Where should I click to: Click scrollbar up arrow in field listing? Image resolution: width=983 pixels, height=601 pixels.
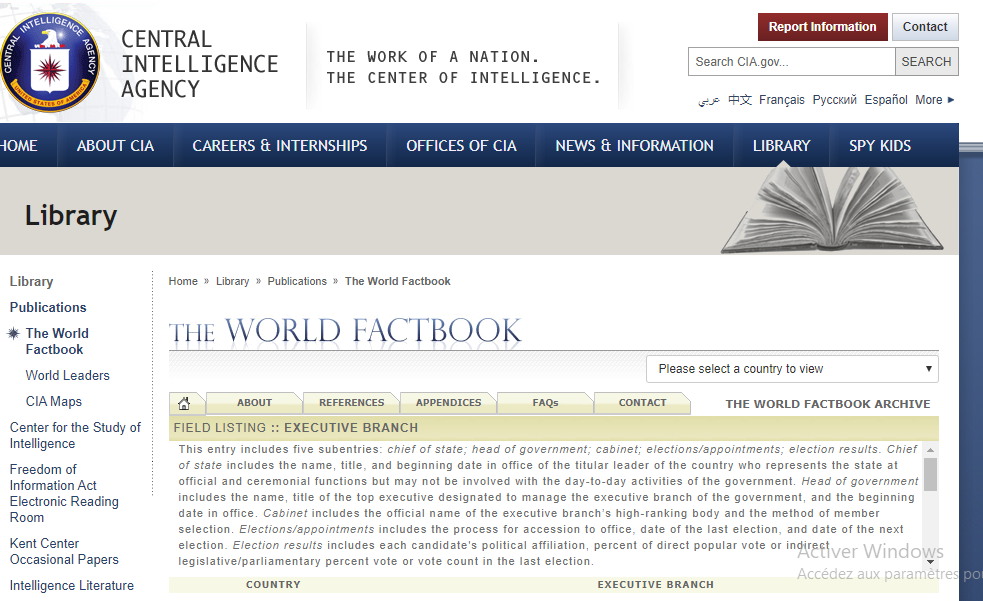click(930, 451)
